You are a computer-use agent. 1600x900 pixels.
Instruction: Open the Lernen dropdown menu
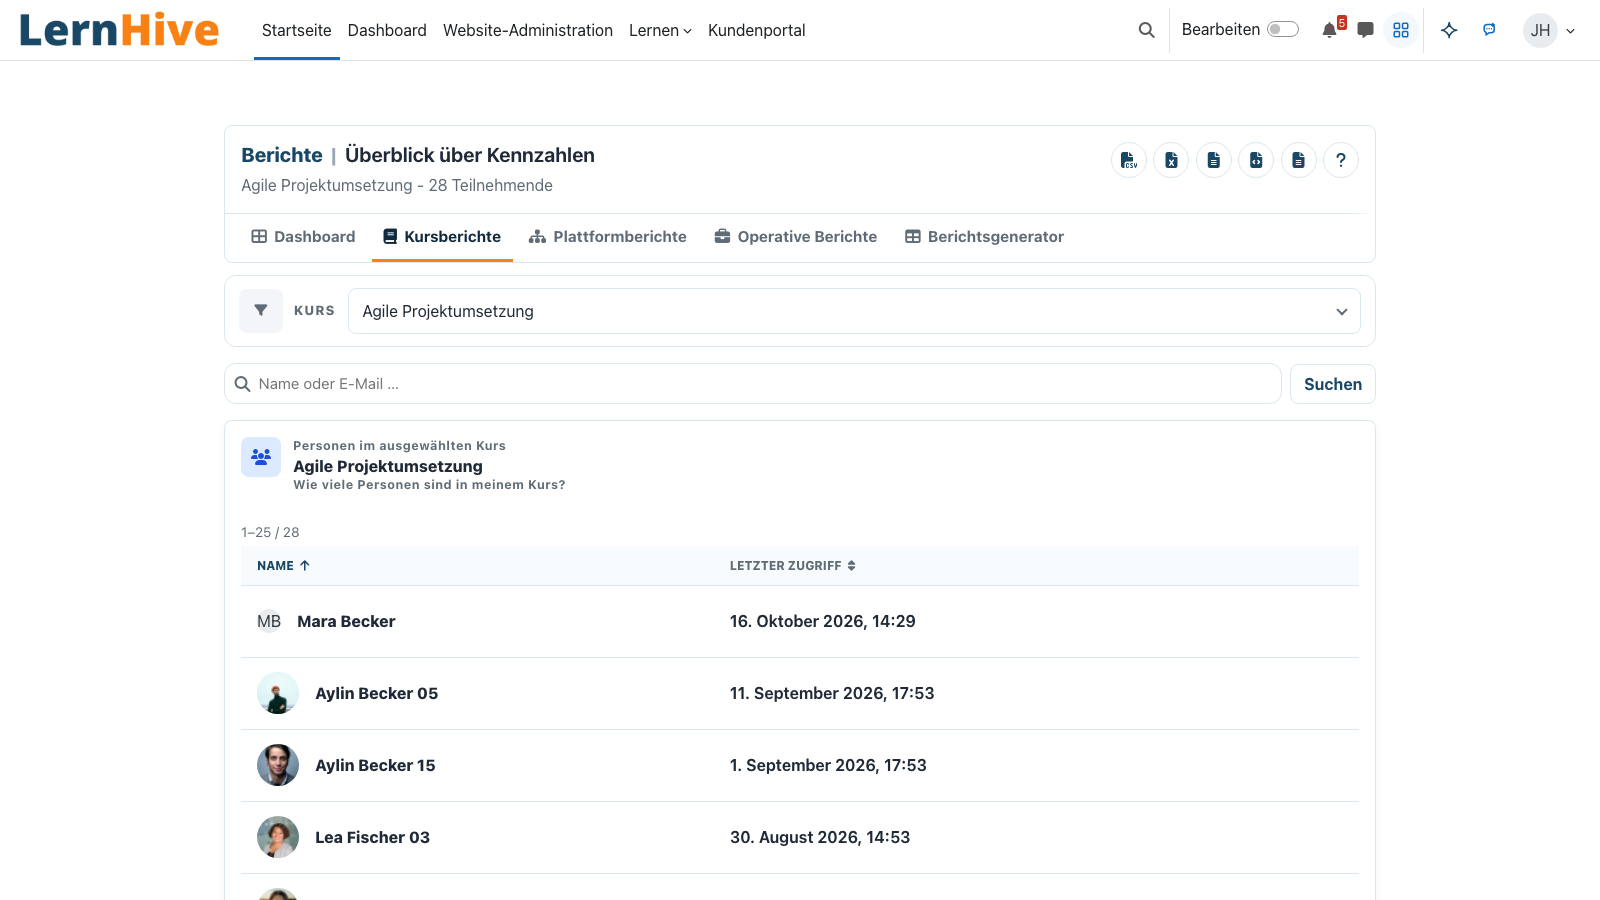(660, 30)
